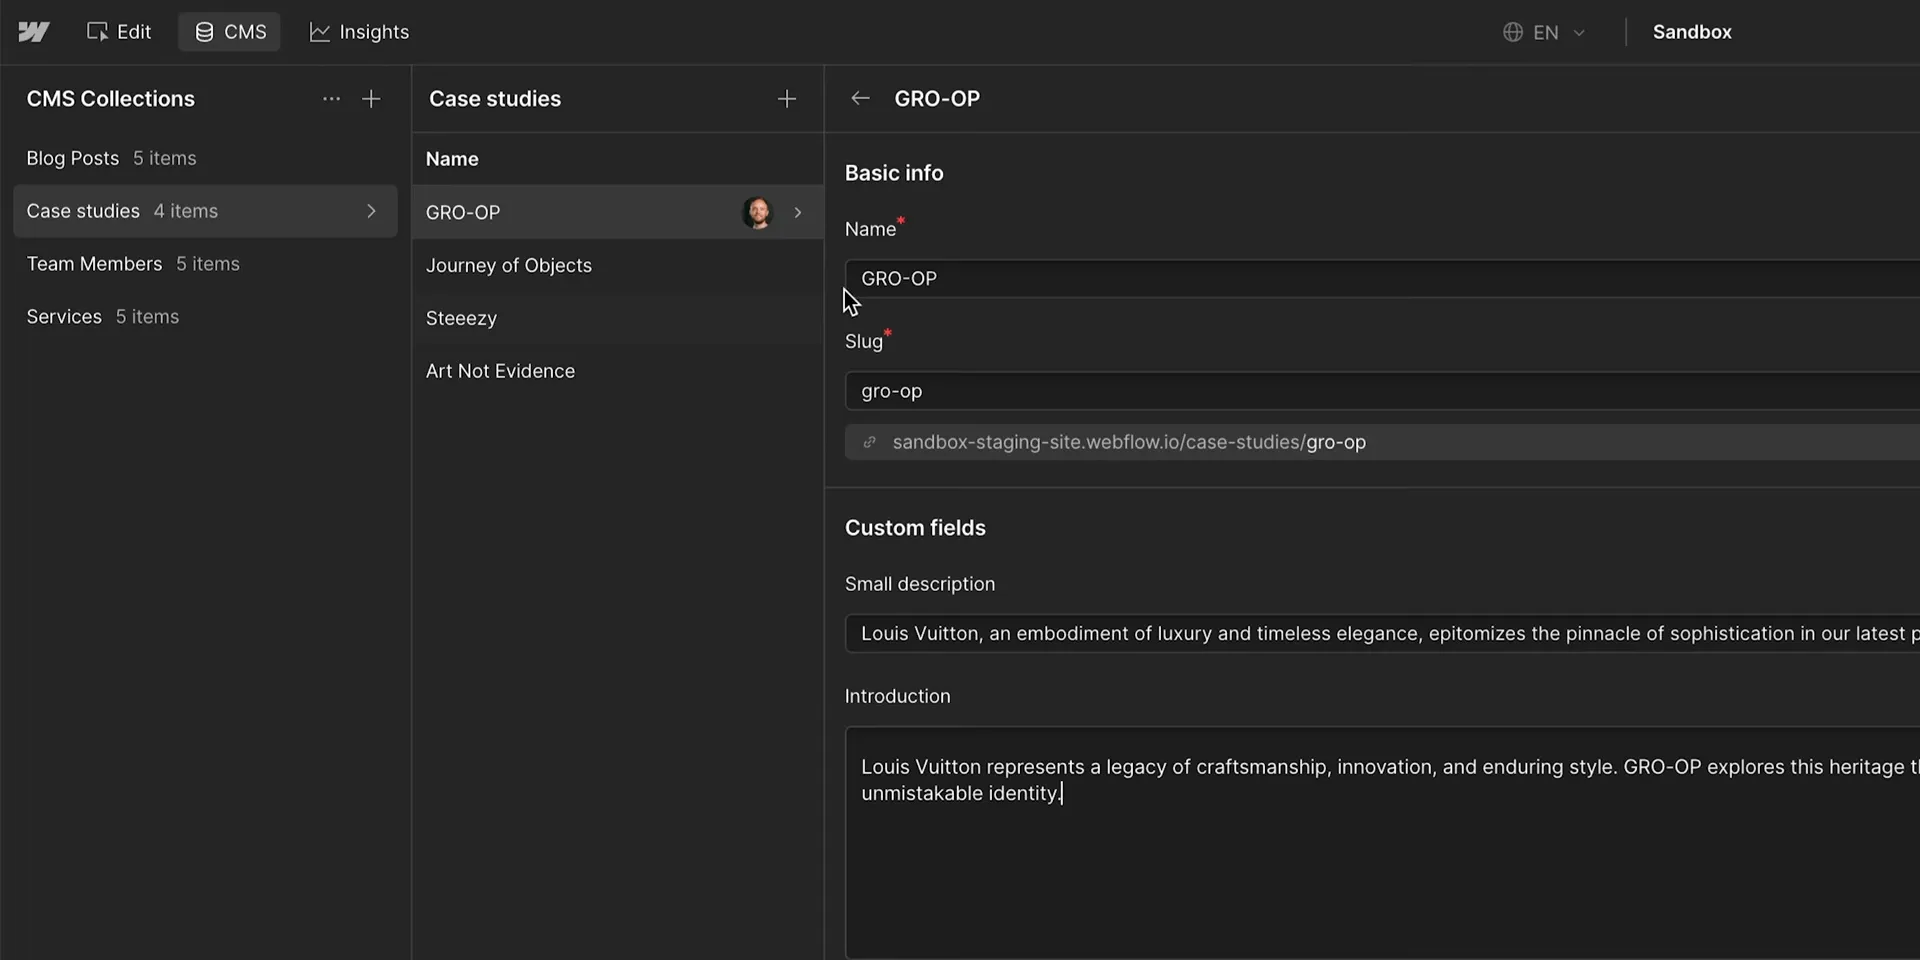Switch to the Edit mode tab
The image size is (1920, 960).
point(119,32)
